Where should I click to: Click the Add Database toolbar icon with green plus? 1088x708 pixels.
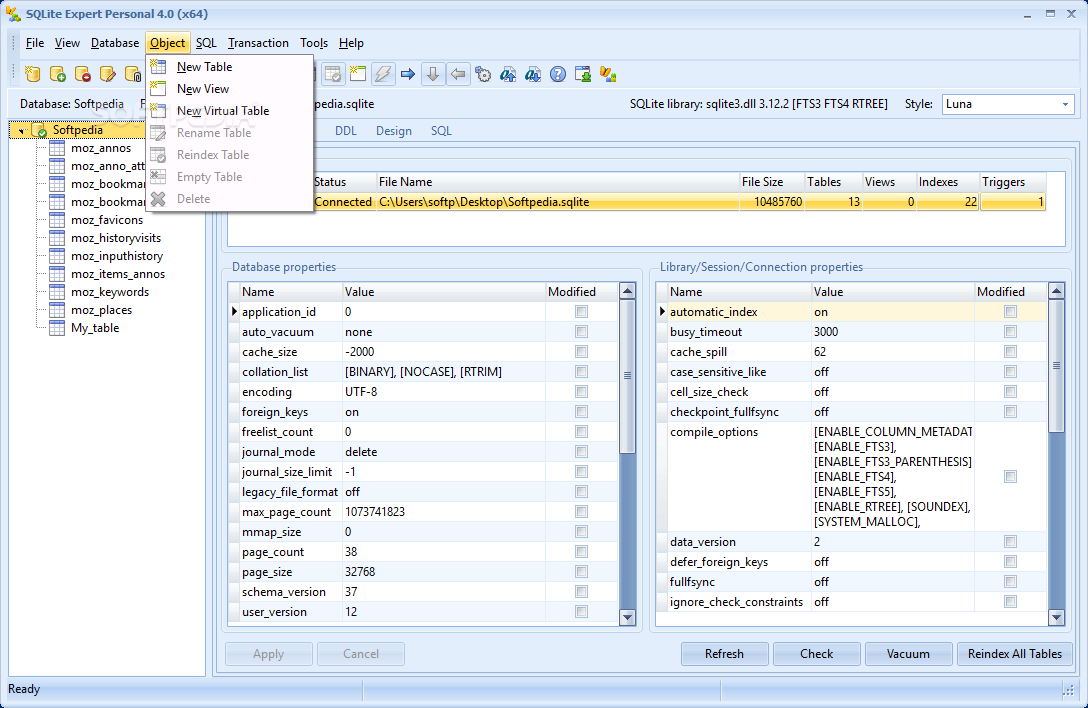[58, 74]
